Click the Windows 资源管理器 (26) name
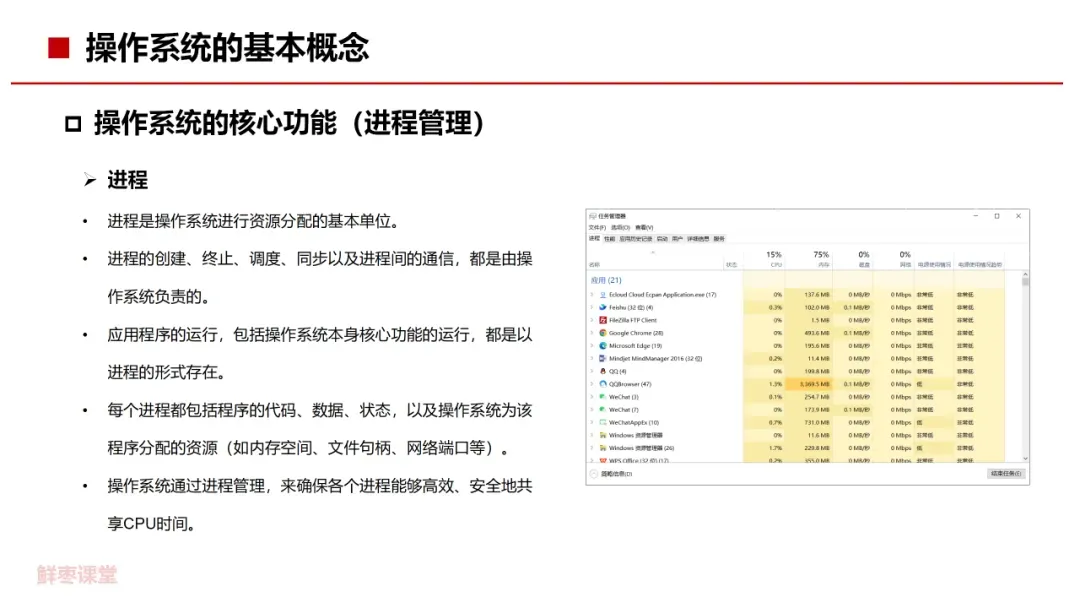The image size is (1080, 608). click(641, 448)
